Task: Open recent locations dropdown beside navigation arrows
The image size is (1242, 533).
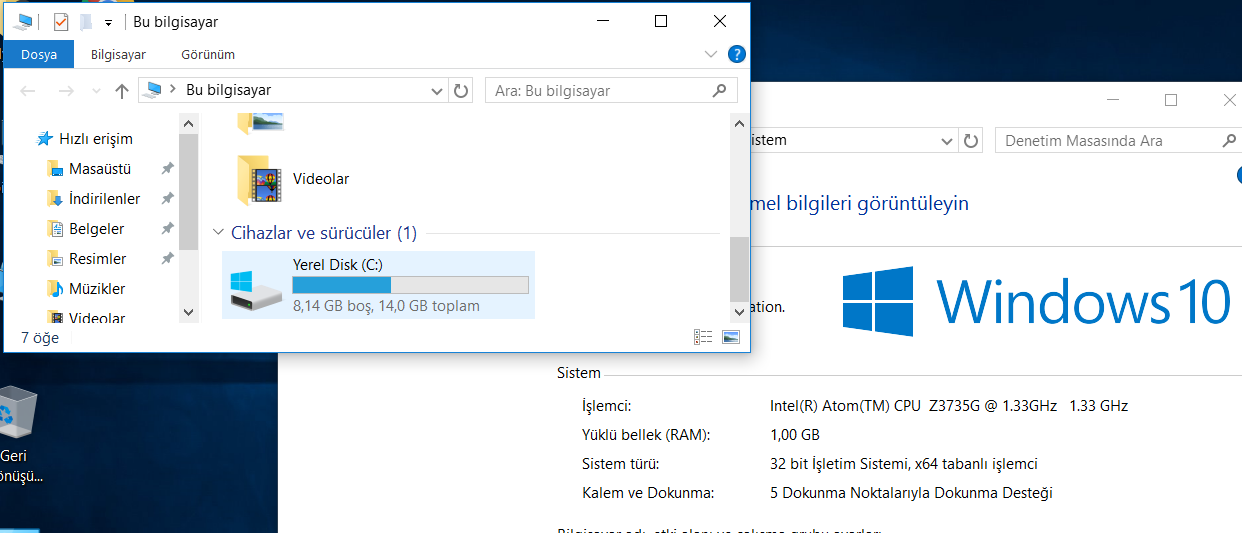Action: point(96,91)
